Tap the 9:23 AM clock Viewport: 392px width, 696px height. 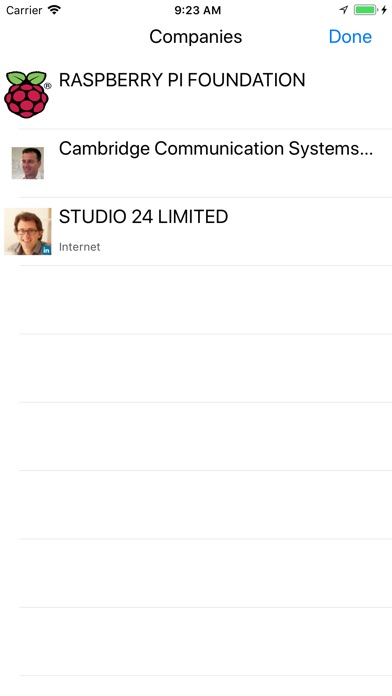coord(198,10)
